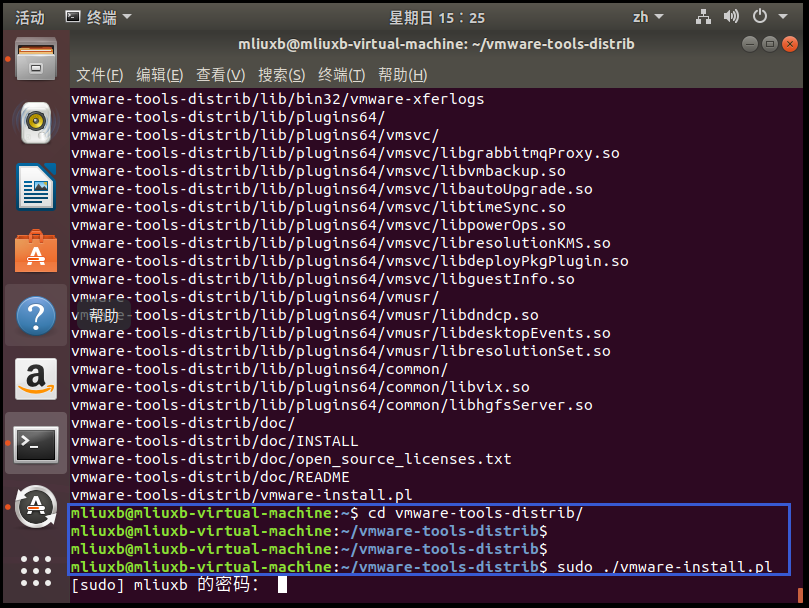The width and height of the screenshot is (809, 608).
Task: Click line ending libdeployPkgPlugin.so
Action: 350,261
